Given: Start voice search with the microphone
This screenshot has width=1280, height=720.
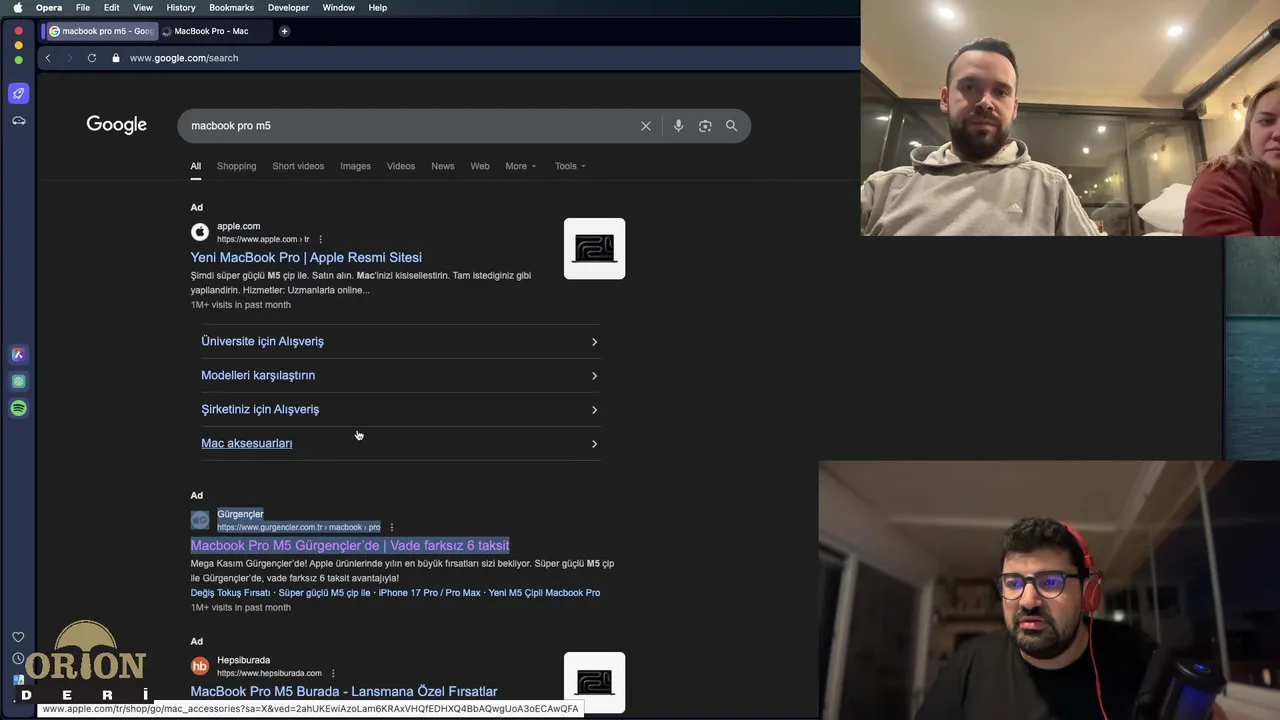Looking at the screenshot, I should (x=678, y=126).
